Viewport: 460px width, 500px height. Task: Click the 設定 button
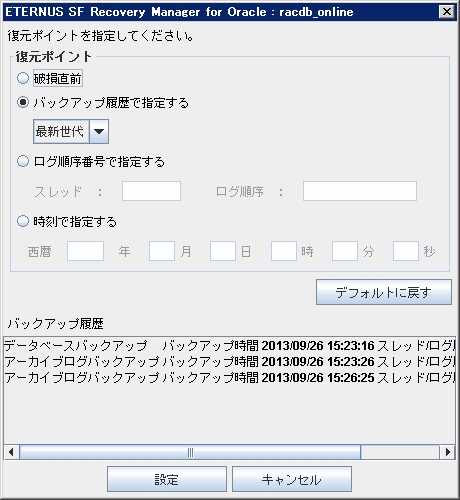[167, 479]
